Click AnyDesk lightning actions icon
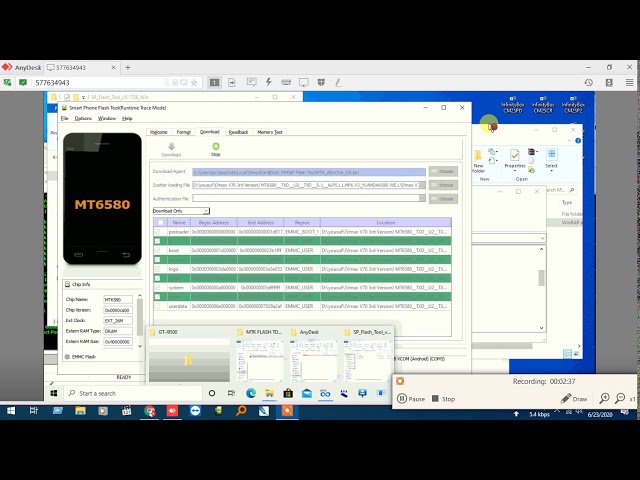Viewport: 640px width, 480px height. click(269, 82)
